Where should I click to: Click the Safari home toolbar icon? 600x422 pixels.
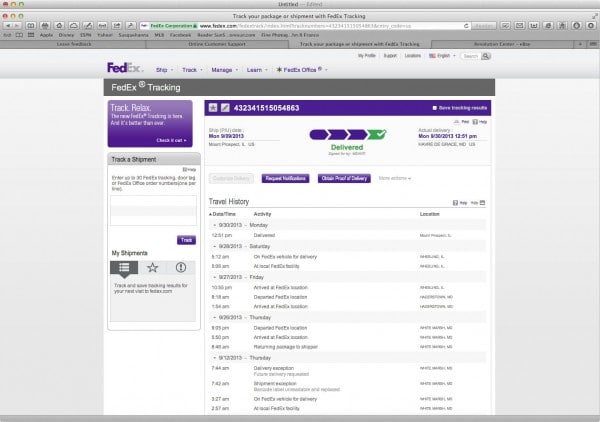coord(59,26)
